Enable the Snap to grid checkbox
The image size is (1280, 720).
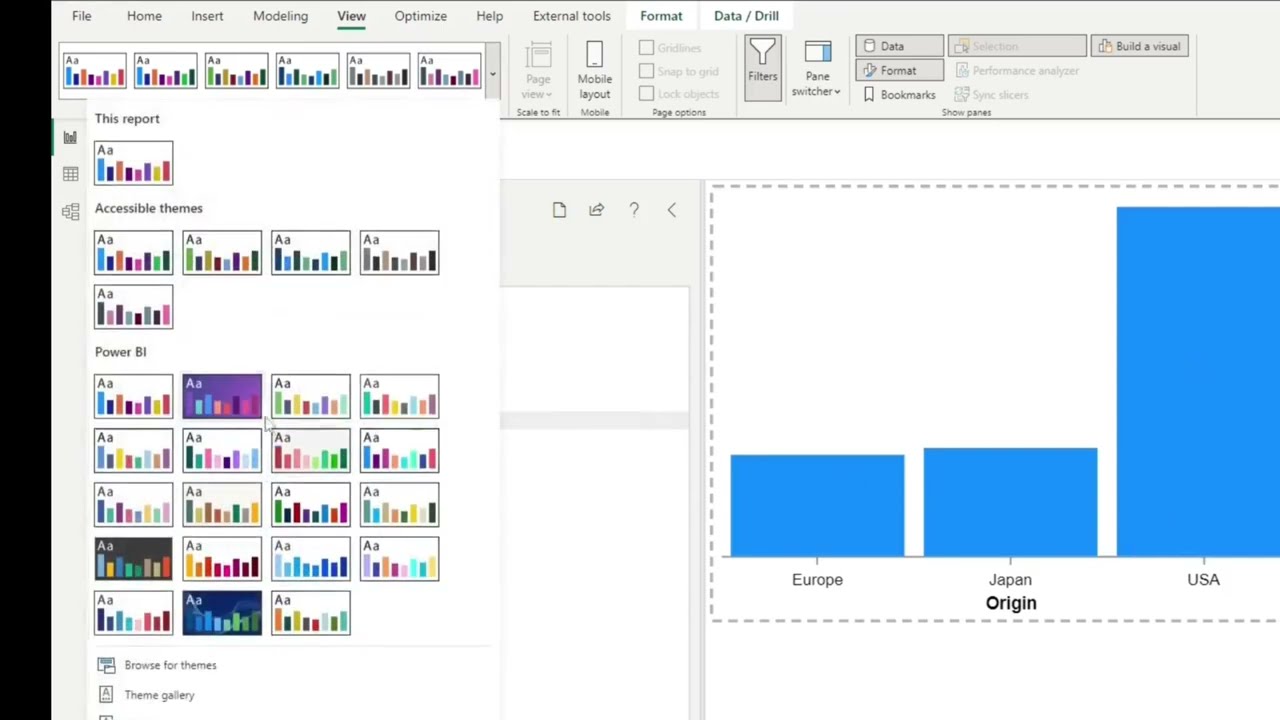pyautogui.click(x=646, y=71)
